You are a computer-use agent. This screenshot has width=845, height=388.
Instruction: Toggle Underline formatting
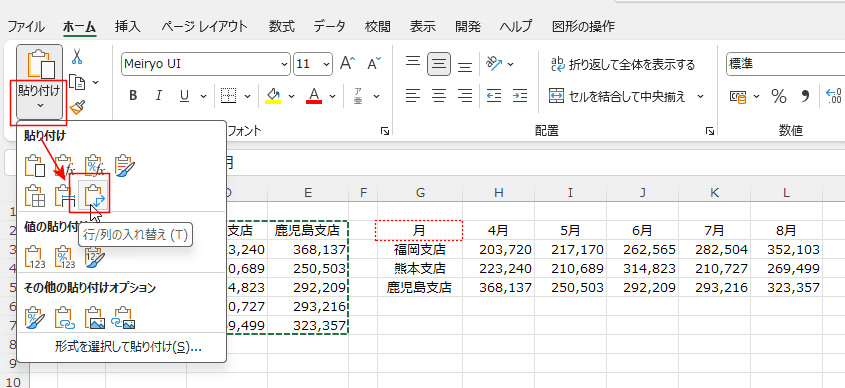(x=185, y=96)
